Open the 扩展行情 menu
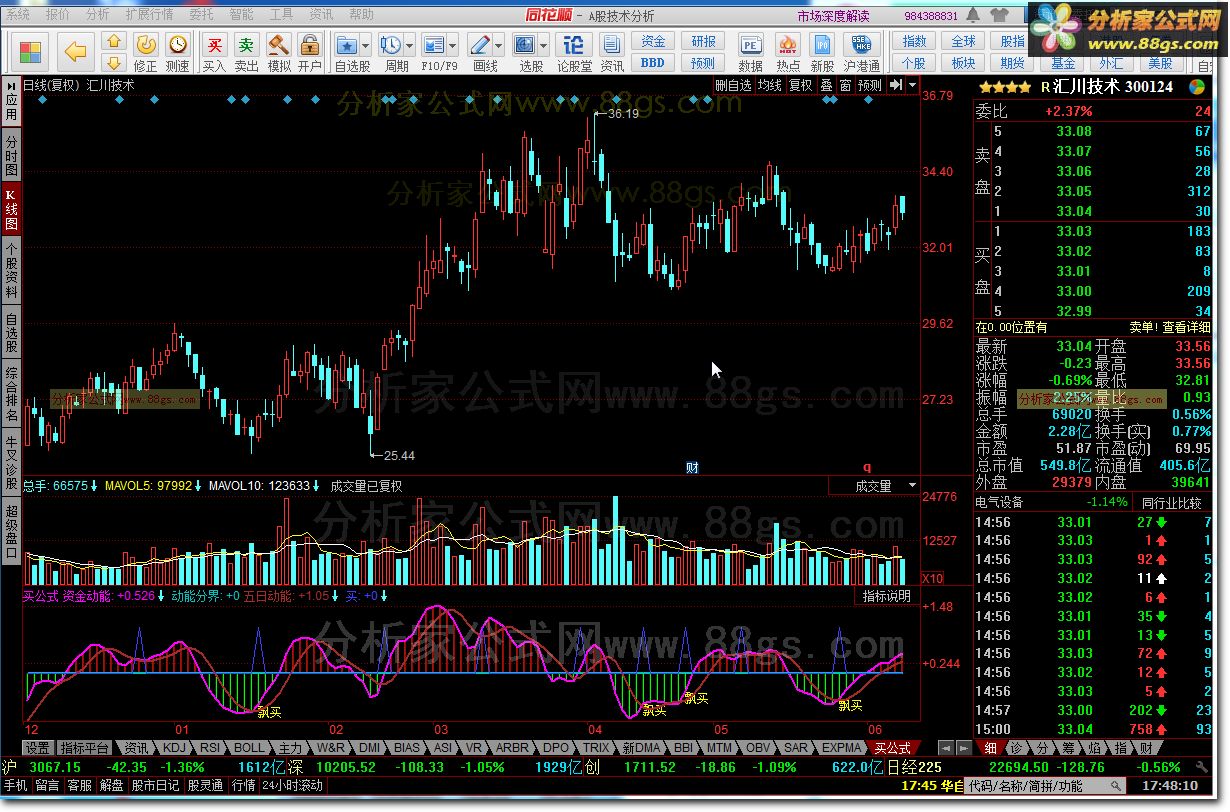1230x812 pixels. tap(149, 15)
